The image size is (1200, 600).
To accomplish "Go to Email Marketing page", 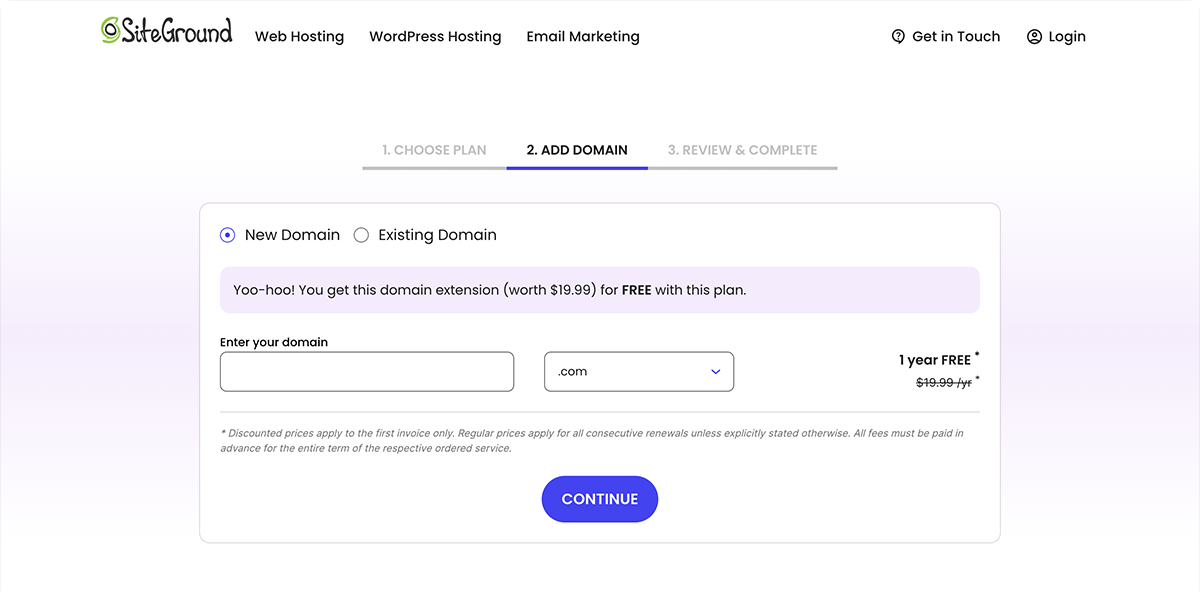I will 583,37.
